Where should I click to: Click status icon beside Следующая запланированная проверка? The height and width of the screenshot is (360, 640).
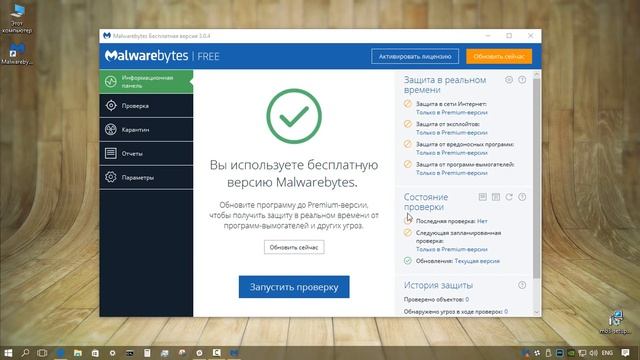coord(408,233)
